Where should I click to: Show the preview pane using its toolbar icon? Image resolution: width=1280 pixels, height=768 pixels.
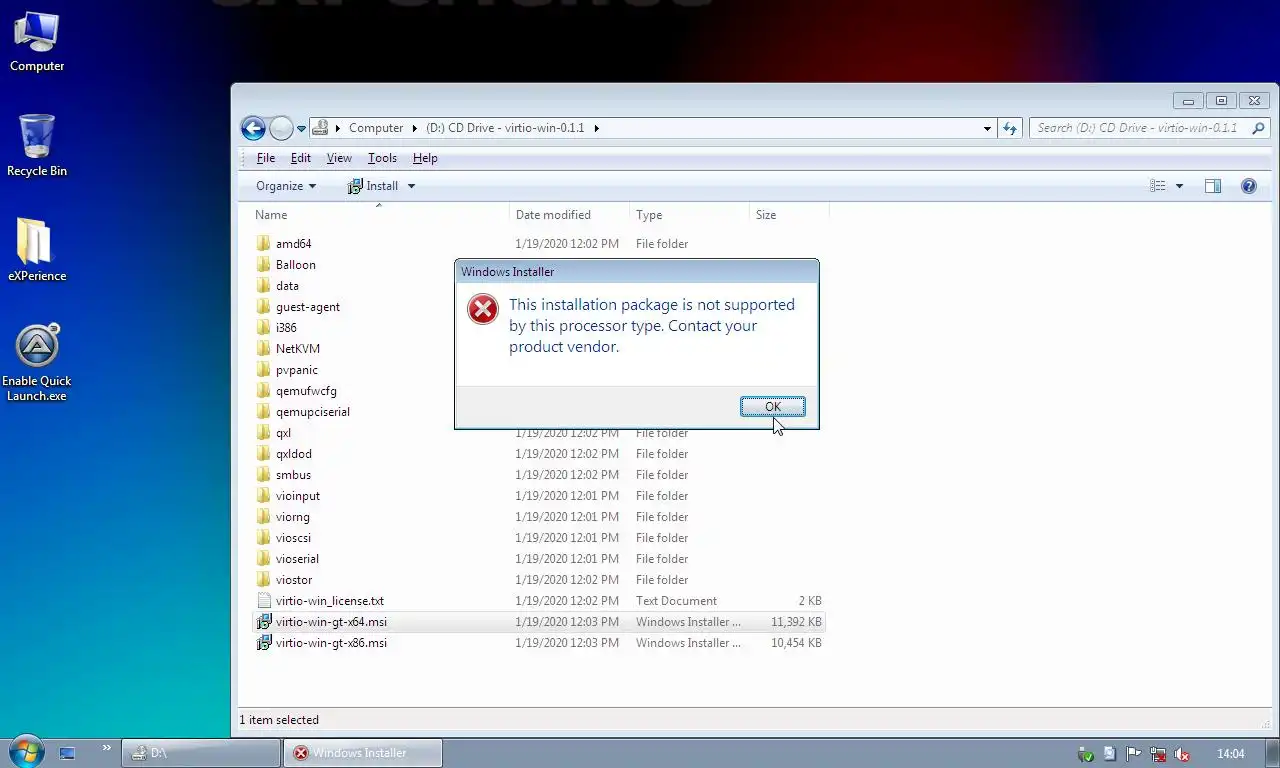point(1213,186)
